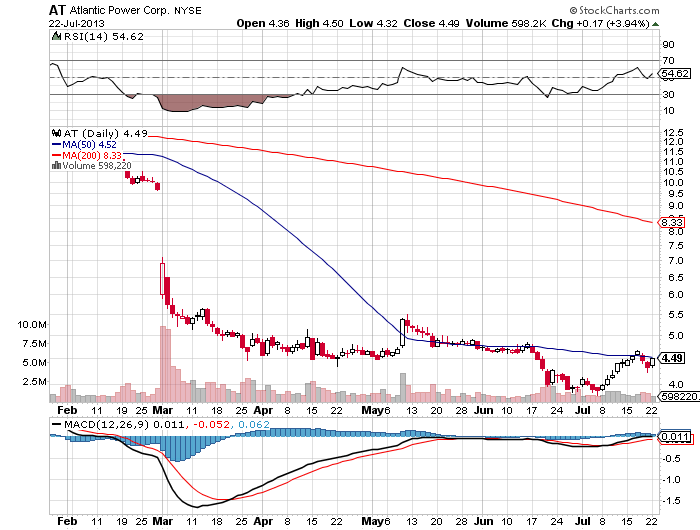The height and width of the screenshot is (530, 700).
Task: Select the black MACD line swatch in legend
Action: [57, 424]
